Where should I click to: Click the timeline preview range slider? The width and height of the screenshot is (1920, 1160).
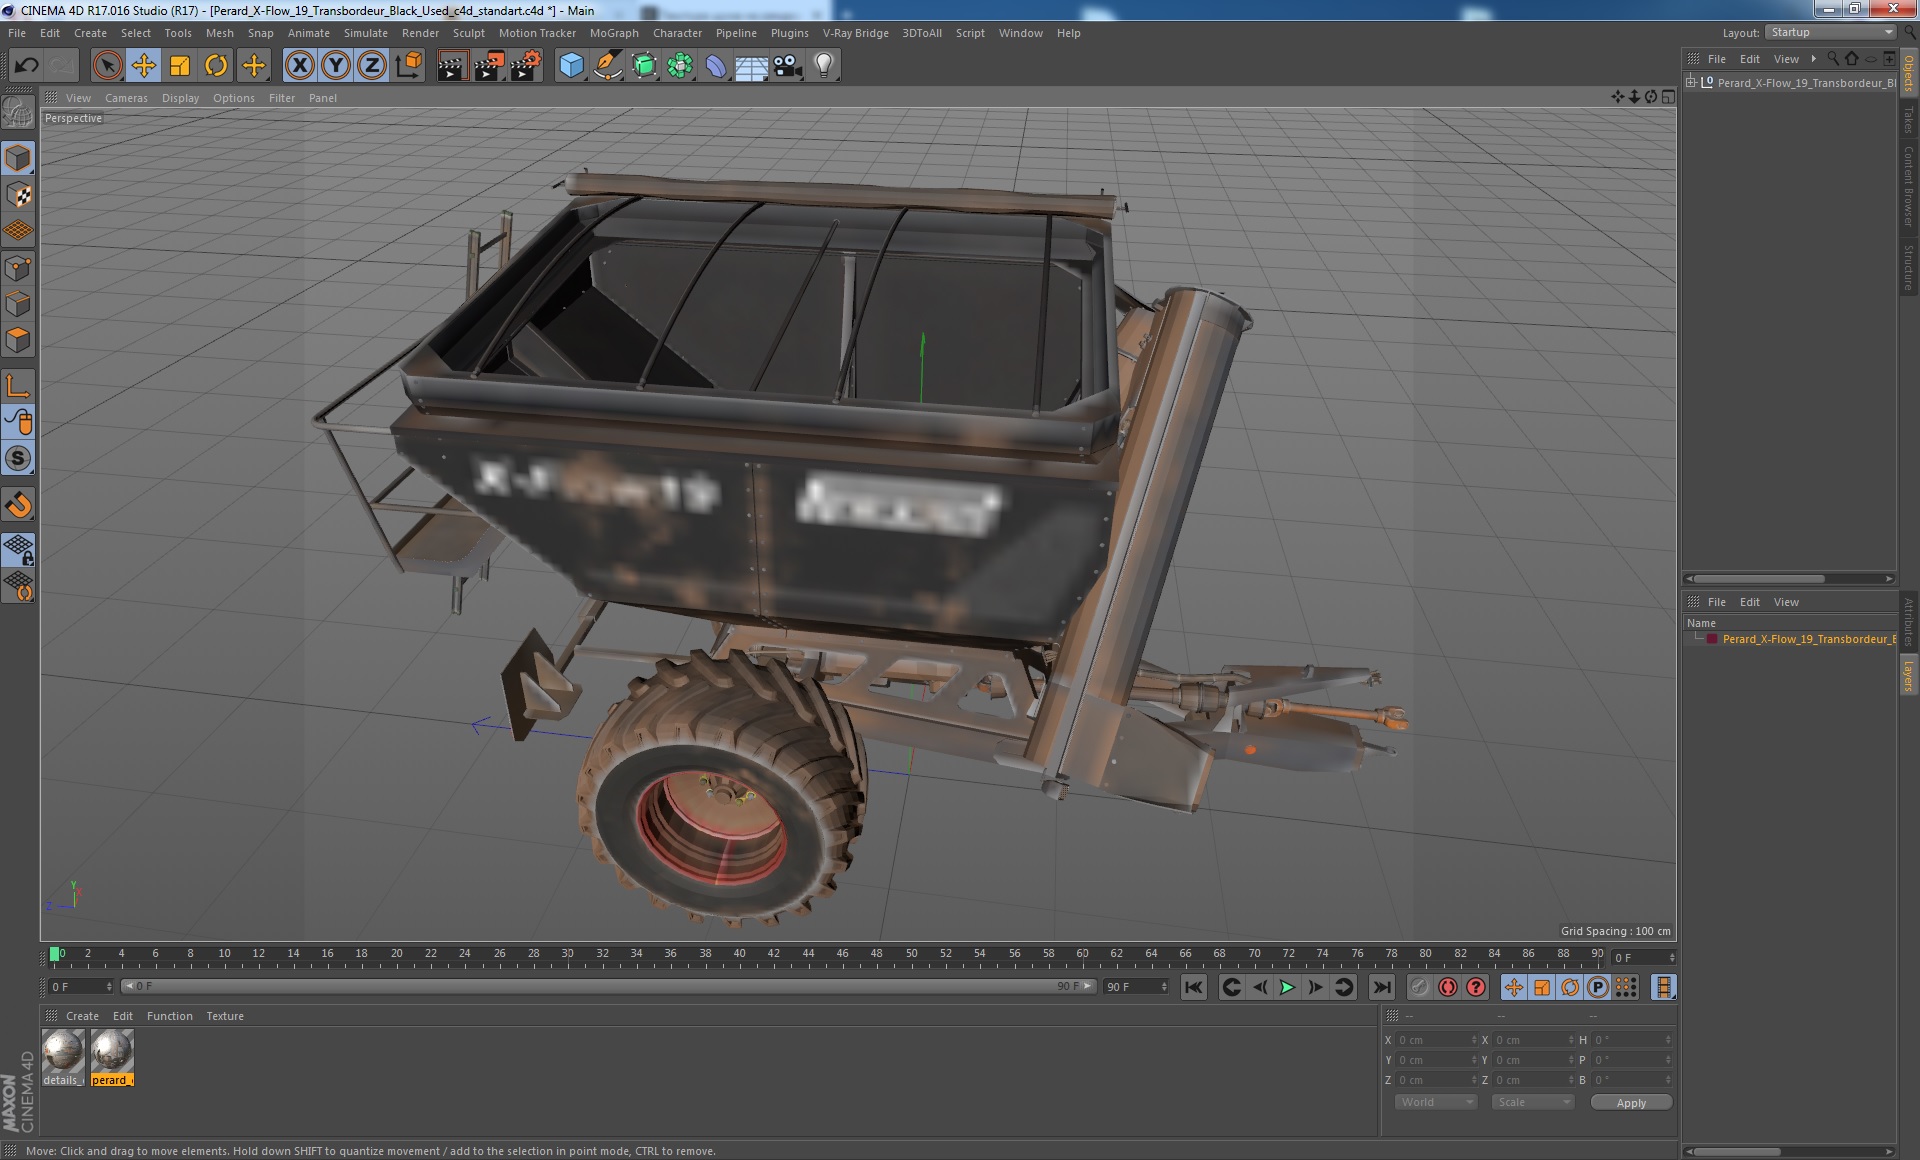coord(608,986)
